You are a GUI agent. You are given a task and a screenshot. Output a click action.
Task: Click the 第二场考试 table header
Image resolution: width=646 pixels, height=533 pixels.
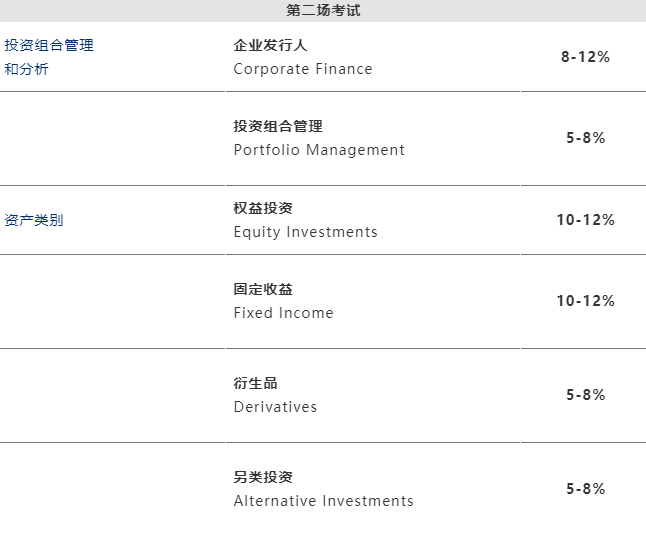click(x=323, y=10)
